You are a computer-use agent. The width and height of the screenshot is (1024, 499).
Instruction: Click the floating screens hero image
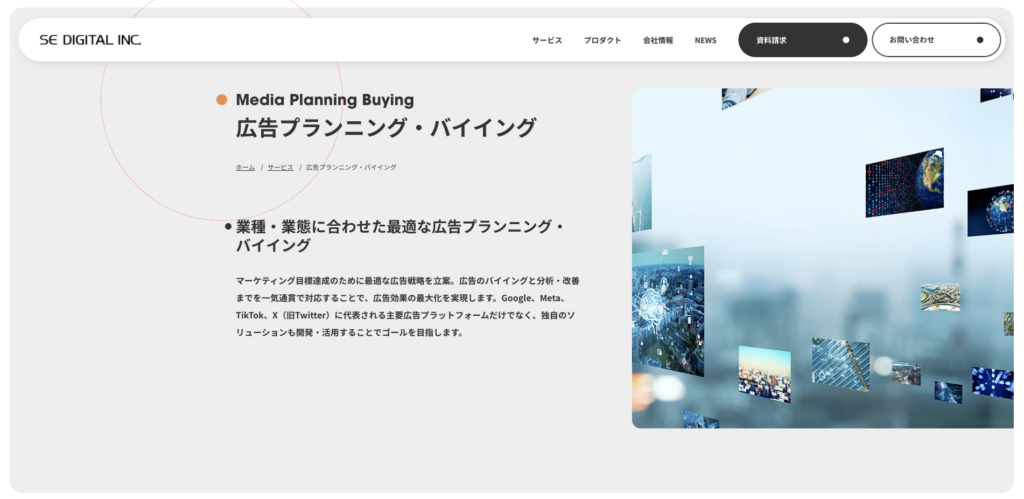point(822,259)
